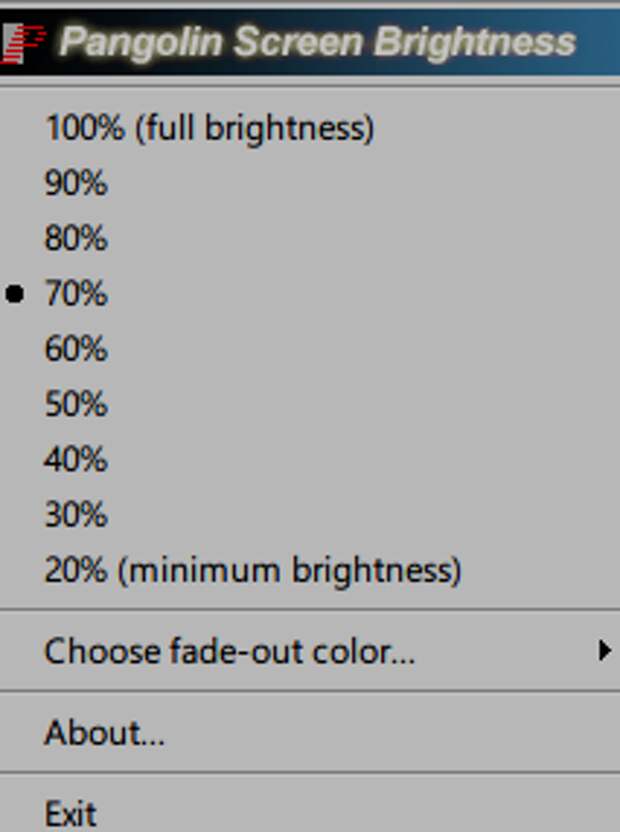
Task: Expand the fade-out color submenu arrow
Action: pos(604,651)
